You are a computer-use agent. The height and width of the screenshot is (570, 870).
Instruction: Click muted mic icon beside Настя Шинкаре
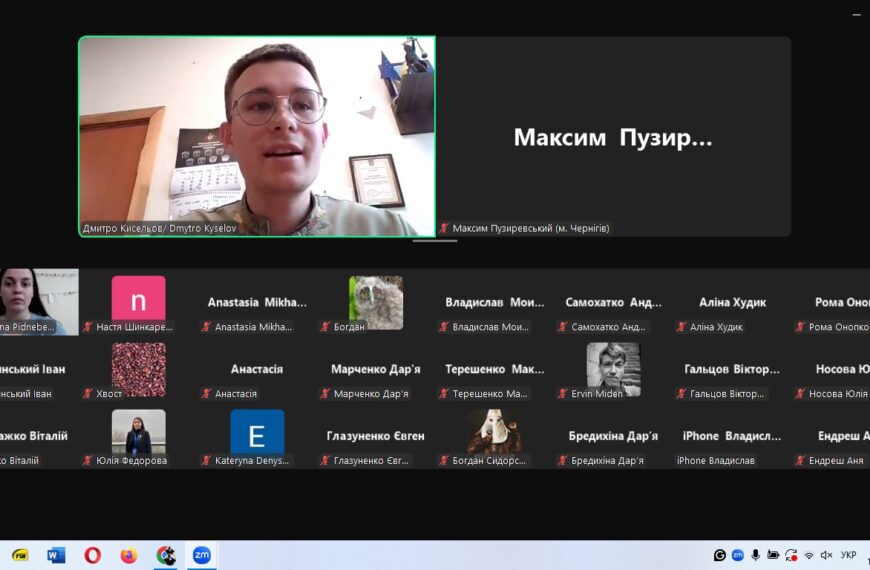[88, 327]
